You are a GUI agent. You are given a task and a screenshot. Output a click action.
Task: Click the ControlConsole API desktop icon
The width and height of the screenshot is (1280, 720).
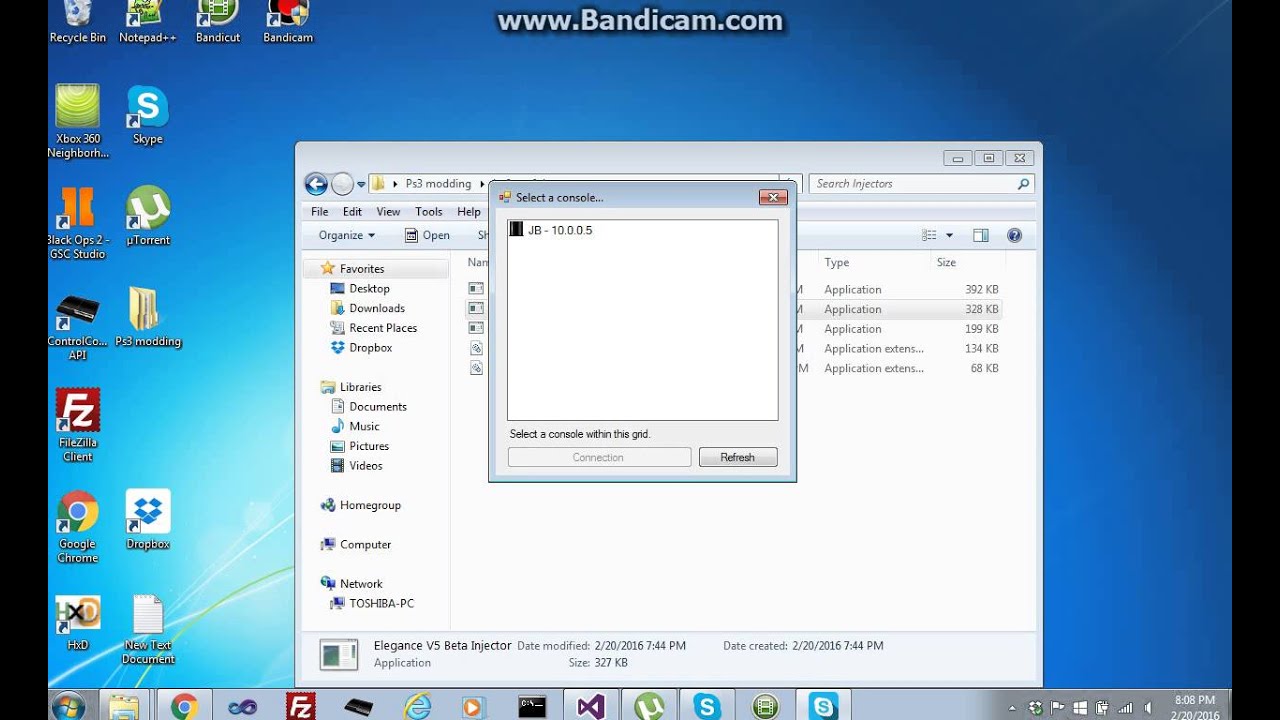tap(77, 325)
